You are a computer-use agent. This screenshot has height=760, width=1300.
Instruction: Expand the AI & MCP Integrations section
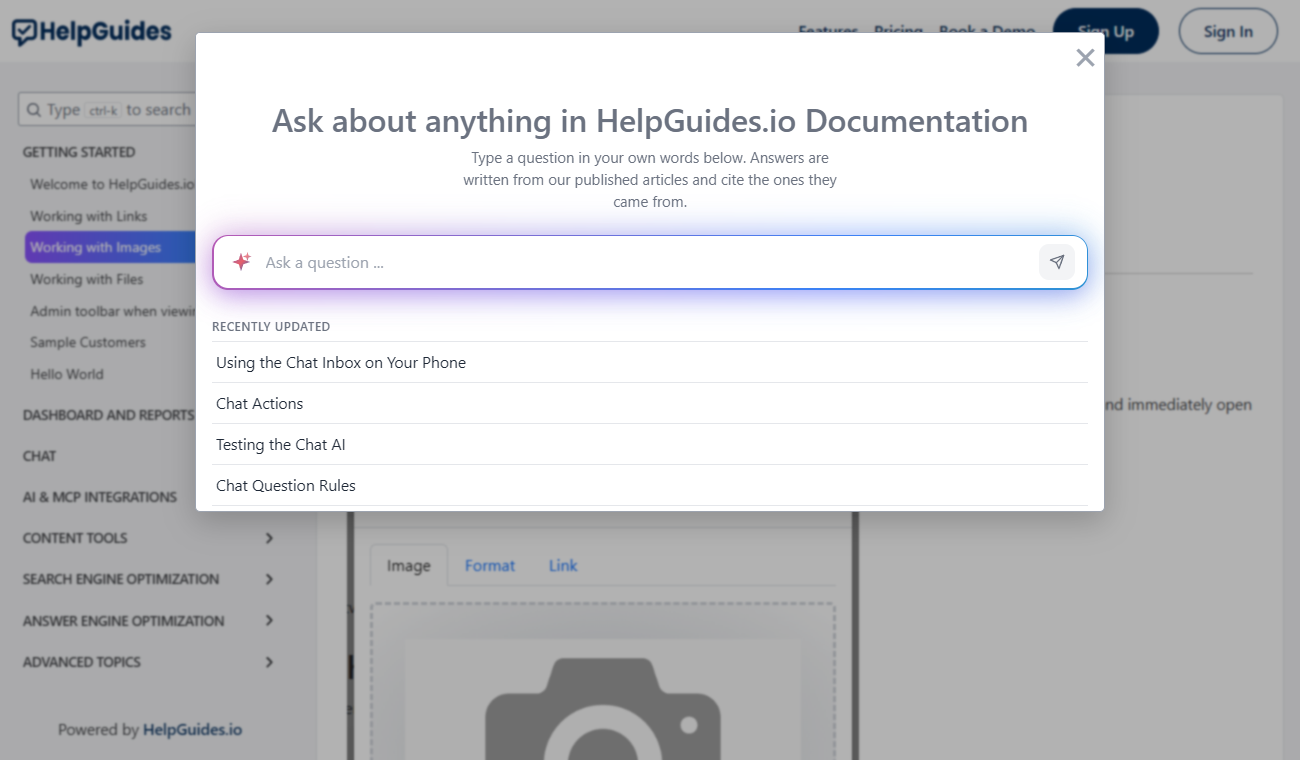coord(100,497)
